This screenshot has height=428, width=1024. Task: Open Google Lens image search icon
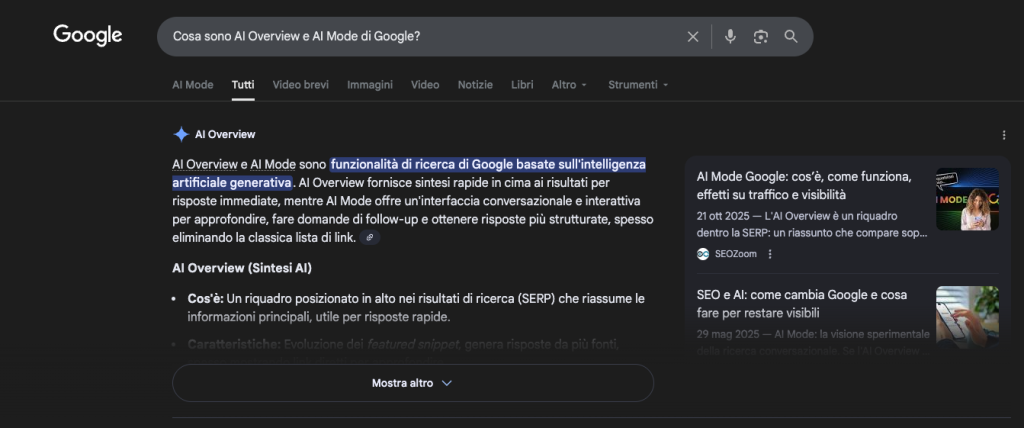tap(760, 37)
